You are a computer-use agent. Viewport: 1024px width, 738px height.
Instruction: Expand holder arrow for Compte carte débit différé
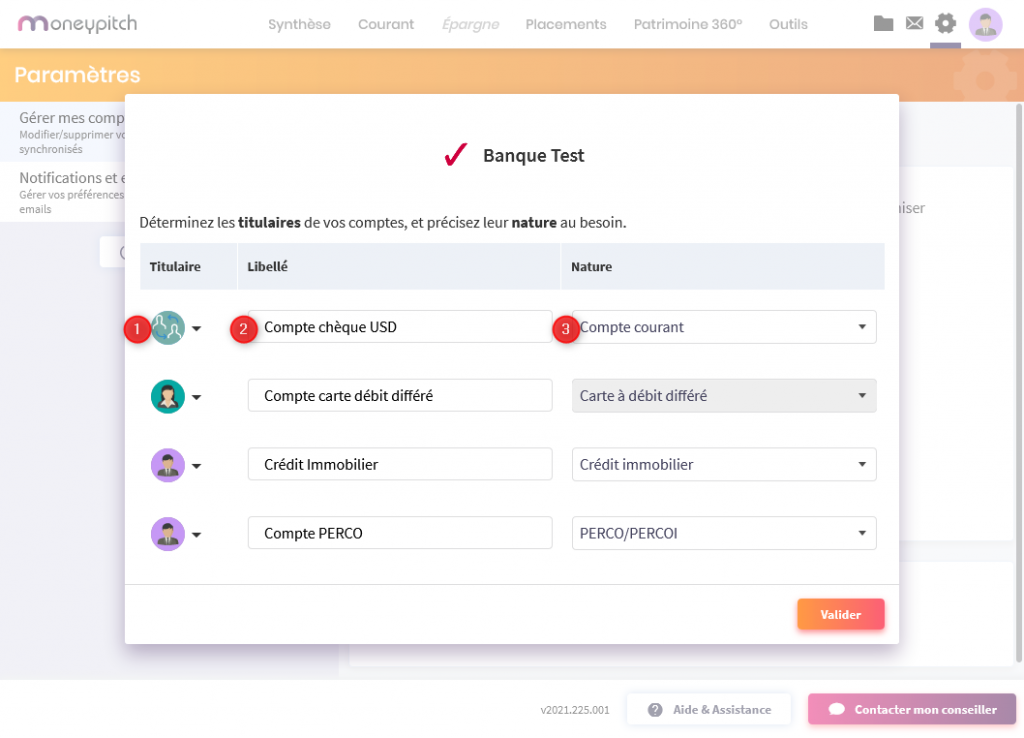pyautogui.click(x=197, y=398)
